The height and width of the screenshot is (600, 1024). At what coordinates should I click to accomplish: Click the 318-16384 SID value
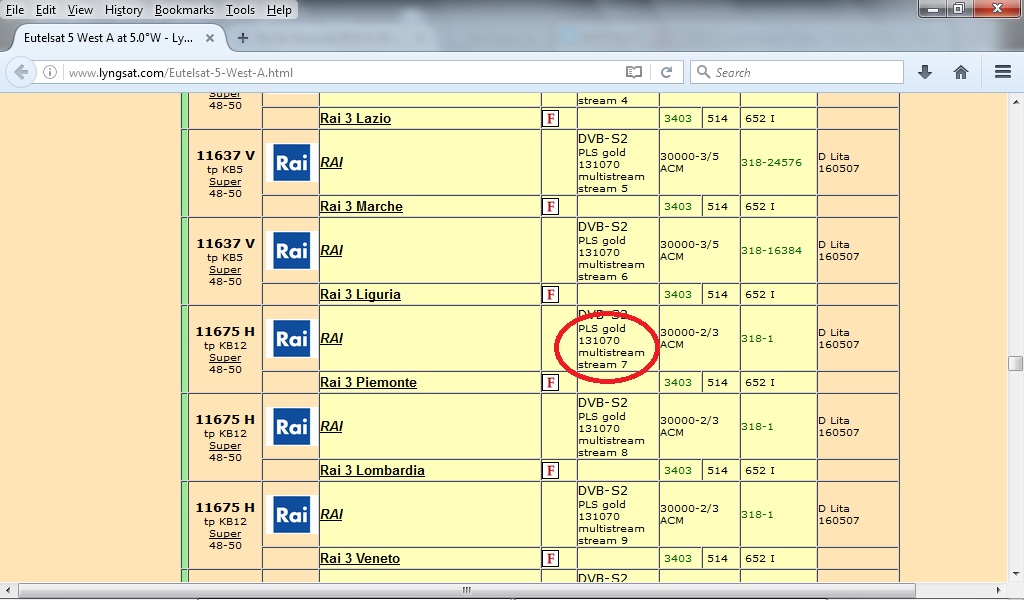(x=771, y=251)
